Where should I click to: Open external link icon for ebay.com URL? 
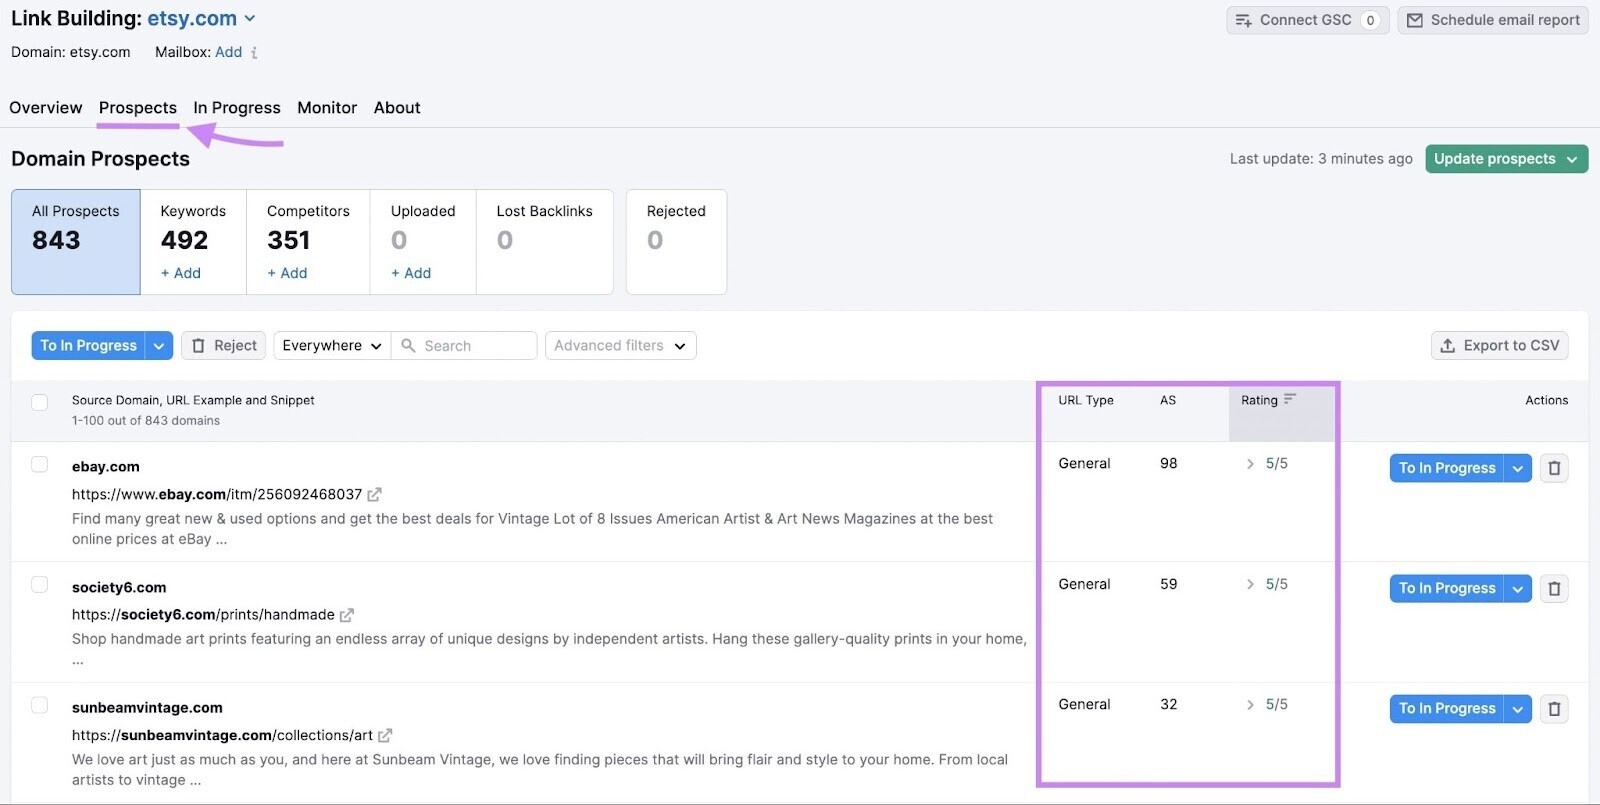tap(374, 494)
